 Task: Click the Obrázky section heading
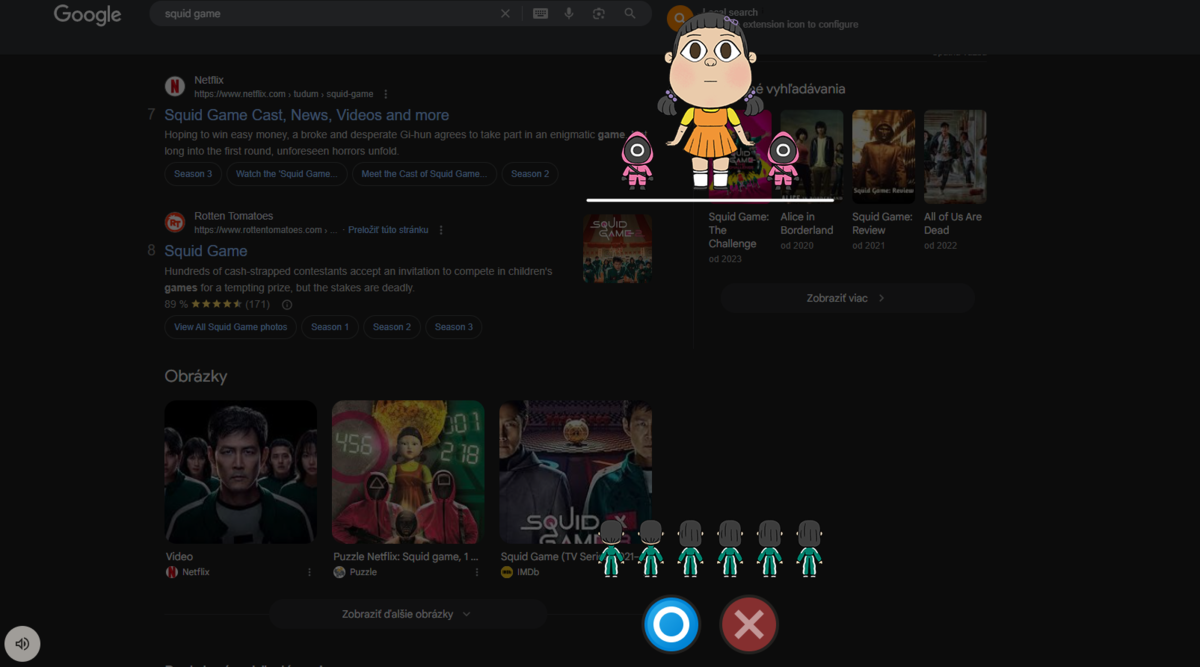(x=196, y=376)
